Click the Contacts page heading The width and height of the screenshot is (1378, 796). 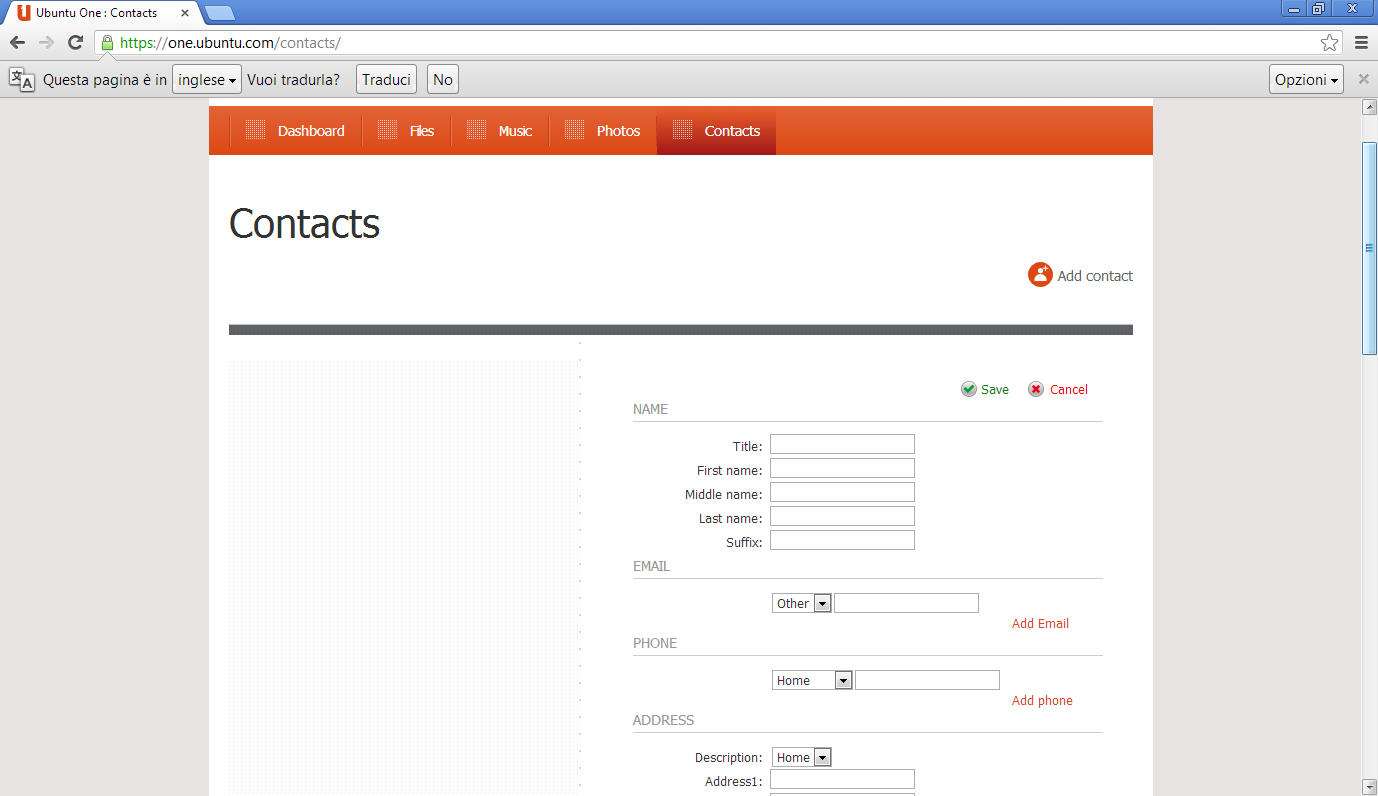pos(304,223)
